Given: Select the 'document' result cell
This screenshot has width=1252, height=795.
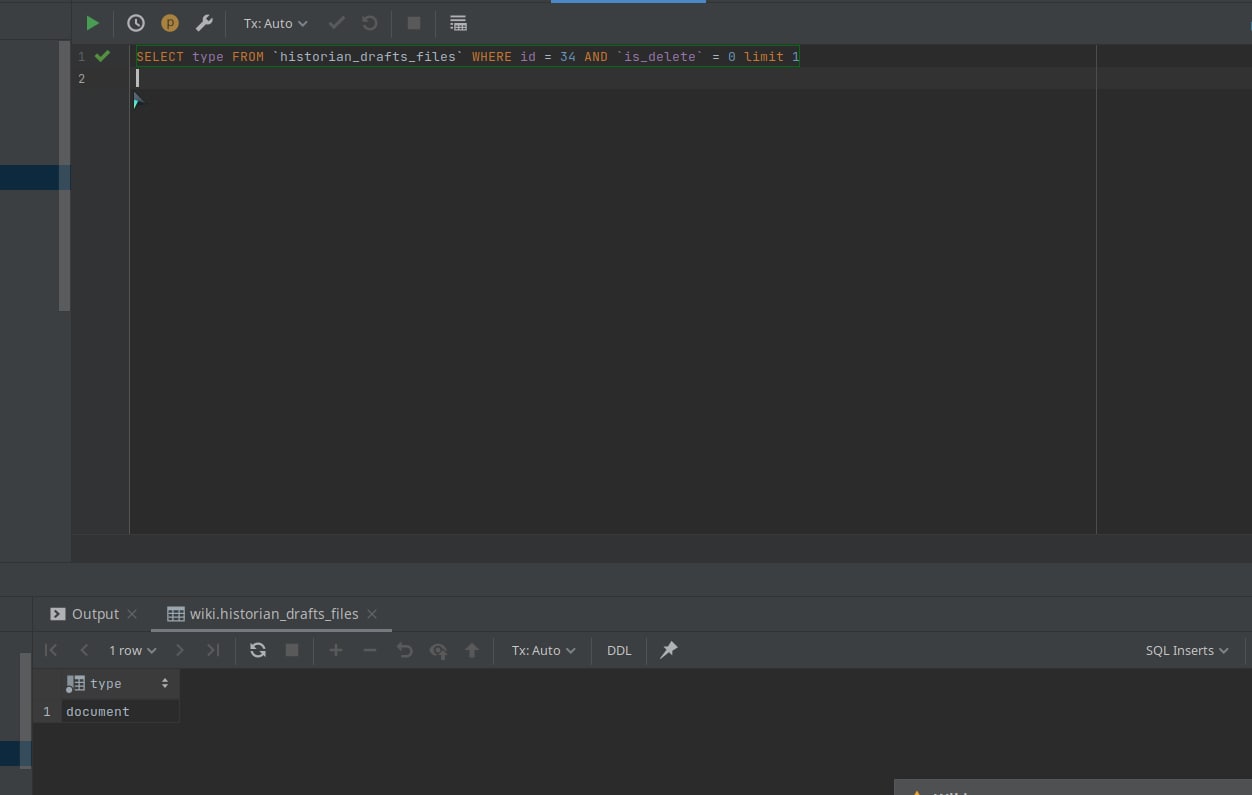Looking at the screenshot, I should [98, 712].
